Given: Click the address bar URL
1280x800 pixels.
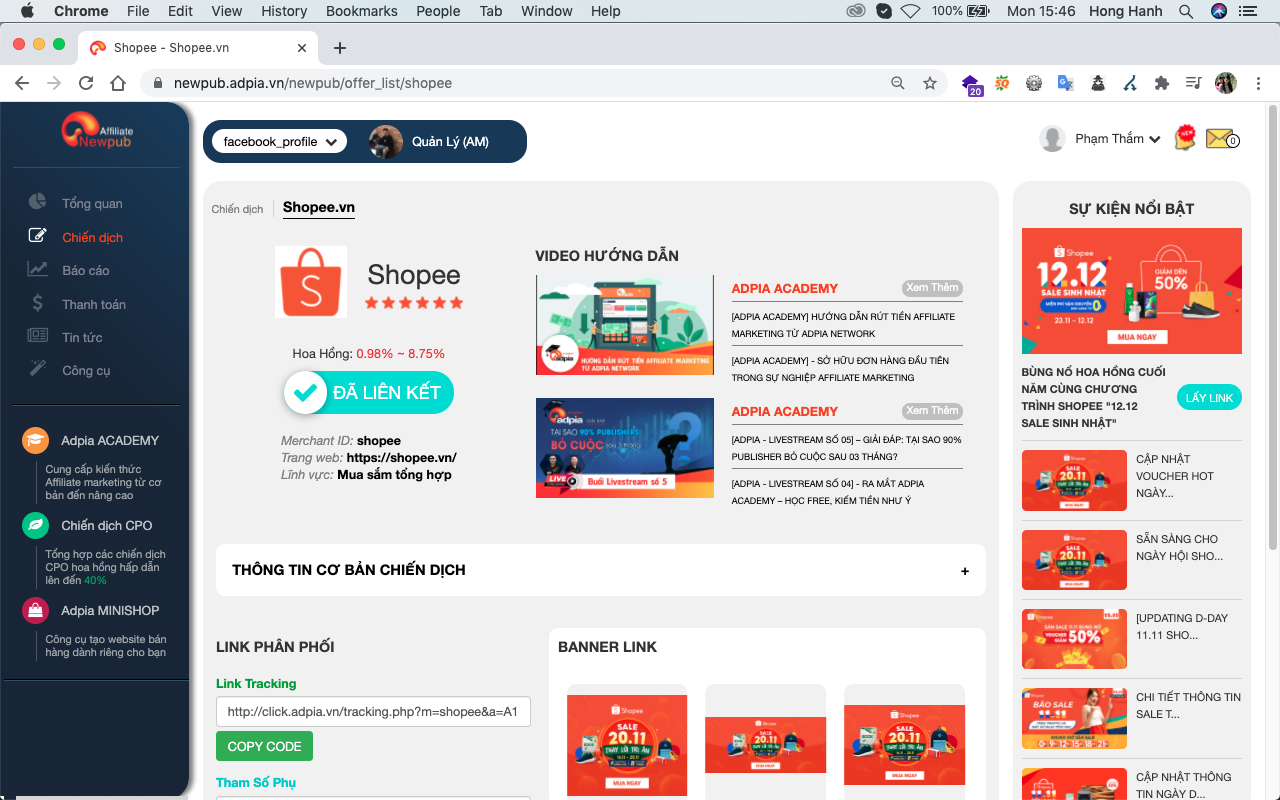Looking at the screenshot, I should [x=313, y=83].
